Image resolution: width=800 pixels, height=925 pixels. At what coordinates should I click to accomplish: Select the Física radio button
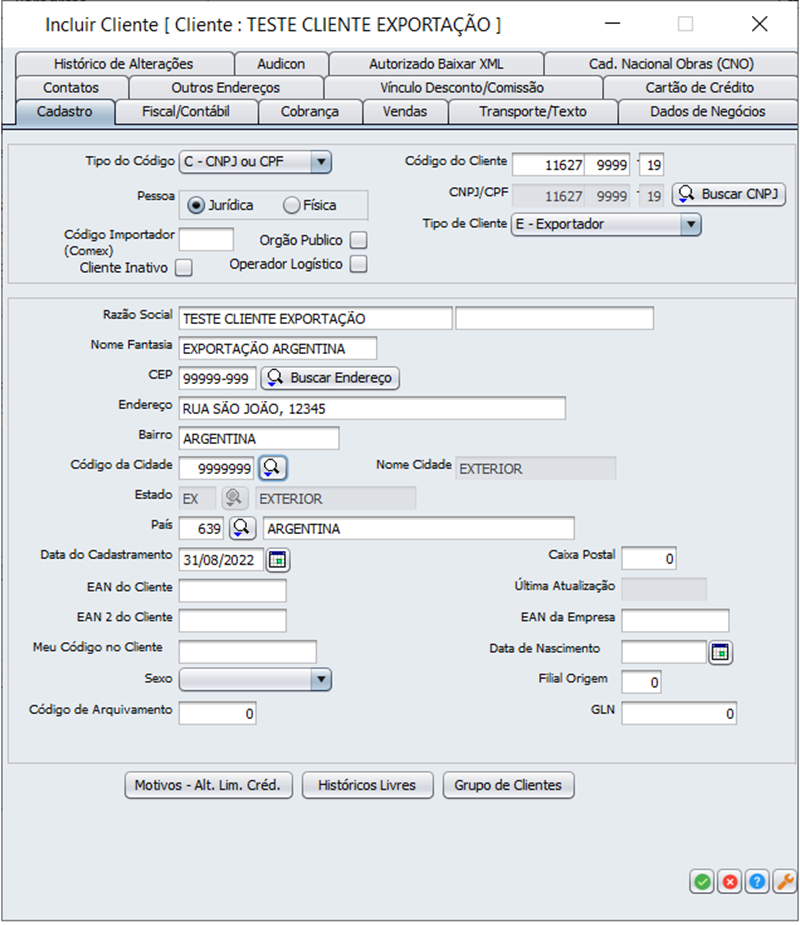tap(292, 205)
